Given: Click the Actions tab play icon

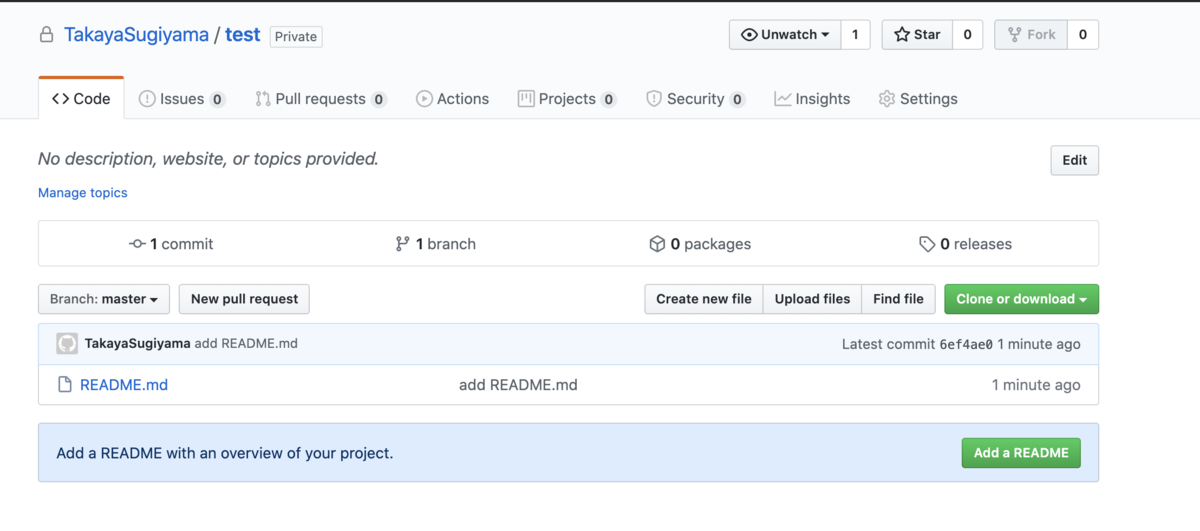Looking at the screenshot, I should (x=424, y=98).
